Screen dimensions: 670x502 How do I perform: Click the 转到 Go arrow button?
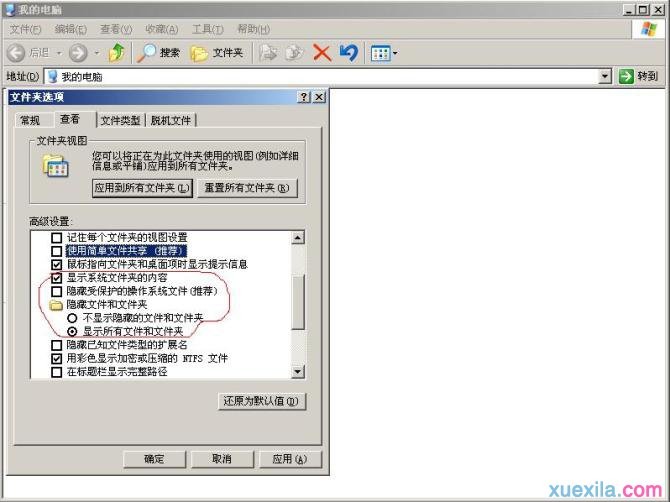point(638,76)
